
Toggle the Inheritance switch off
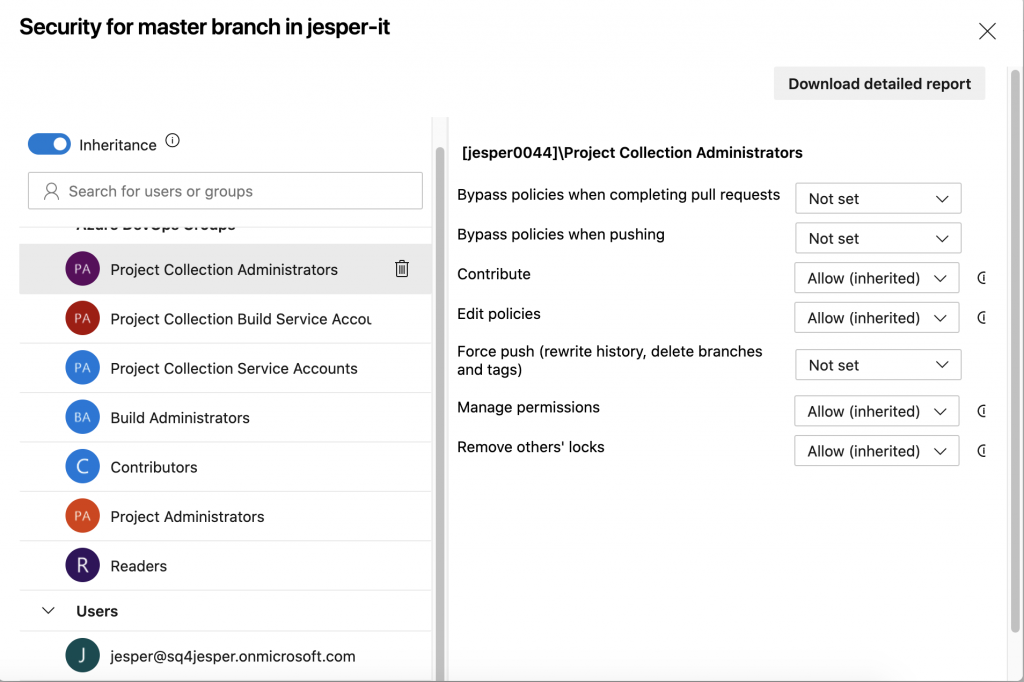(x=49, y=145)
